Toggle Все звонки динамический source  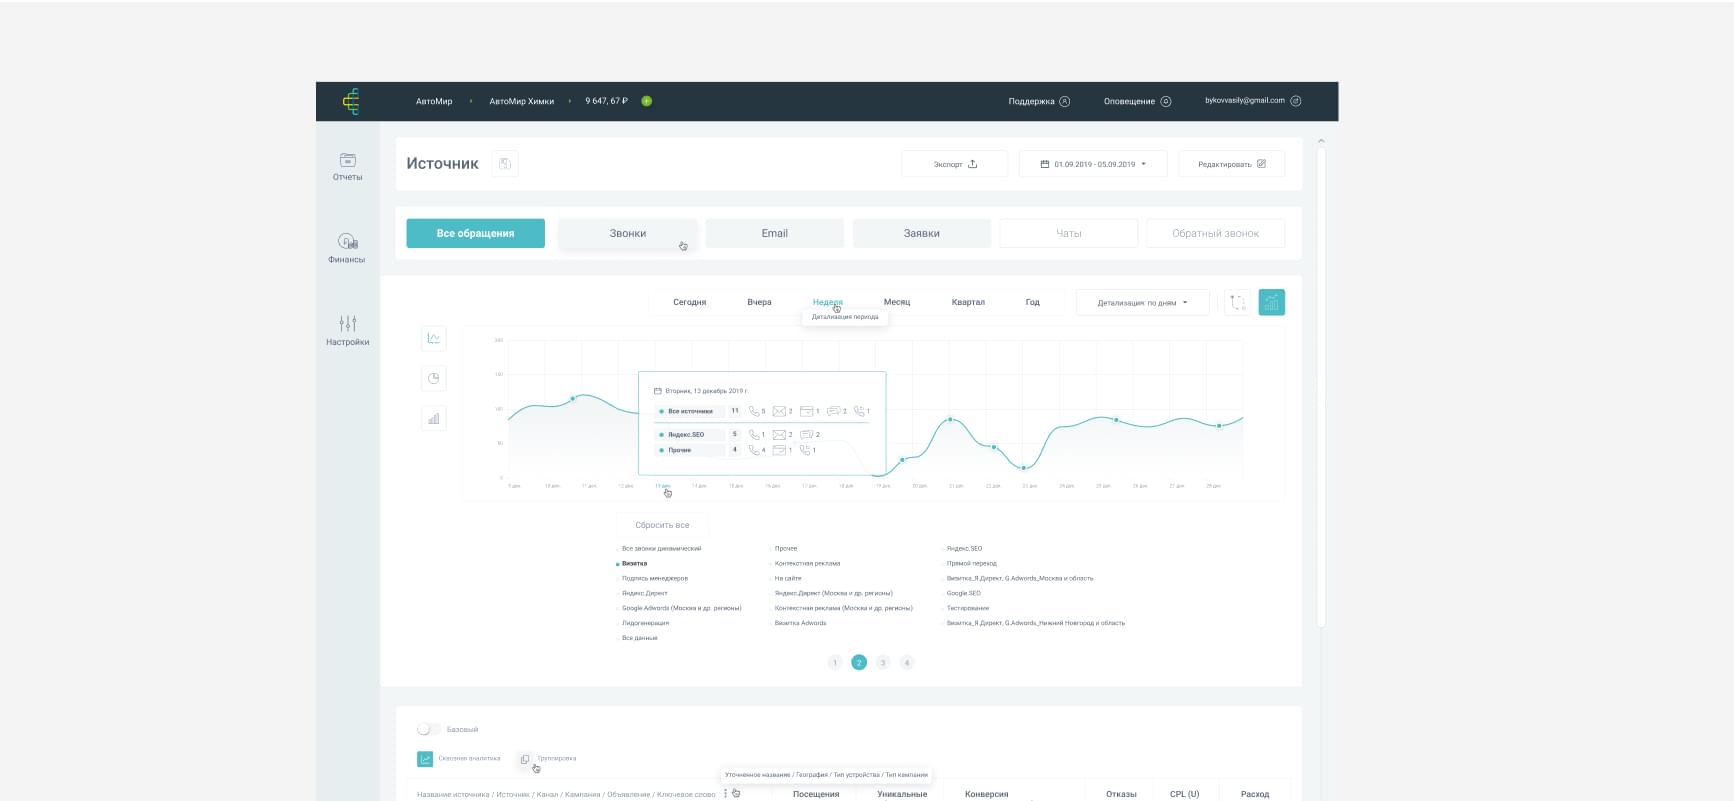[659, 548]
